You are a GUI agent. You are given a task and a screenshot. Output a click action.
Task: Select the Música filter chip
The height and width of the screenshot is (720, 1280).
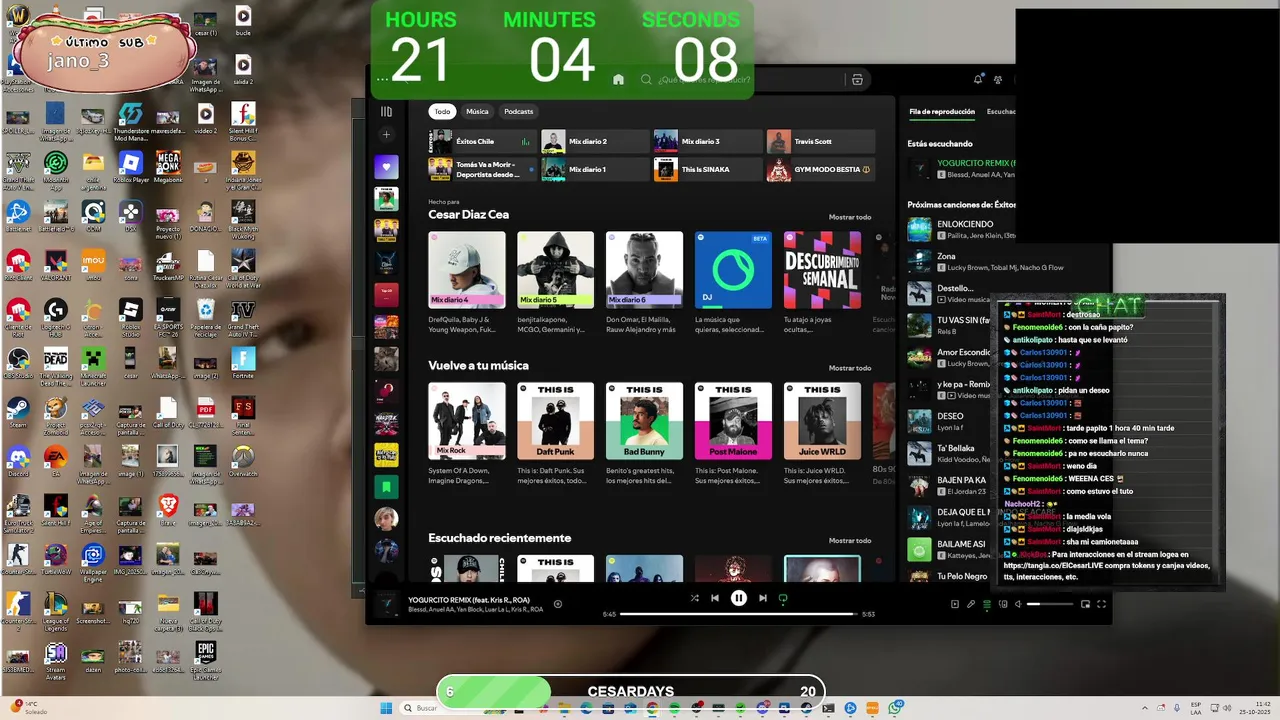point(477,112)
